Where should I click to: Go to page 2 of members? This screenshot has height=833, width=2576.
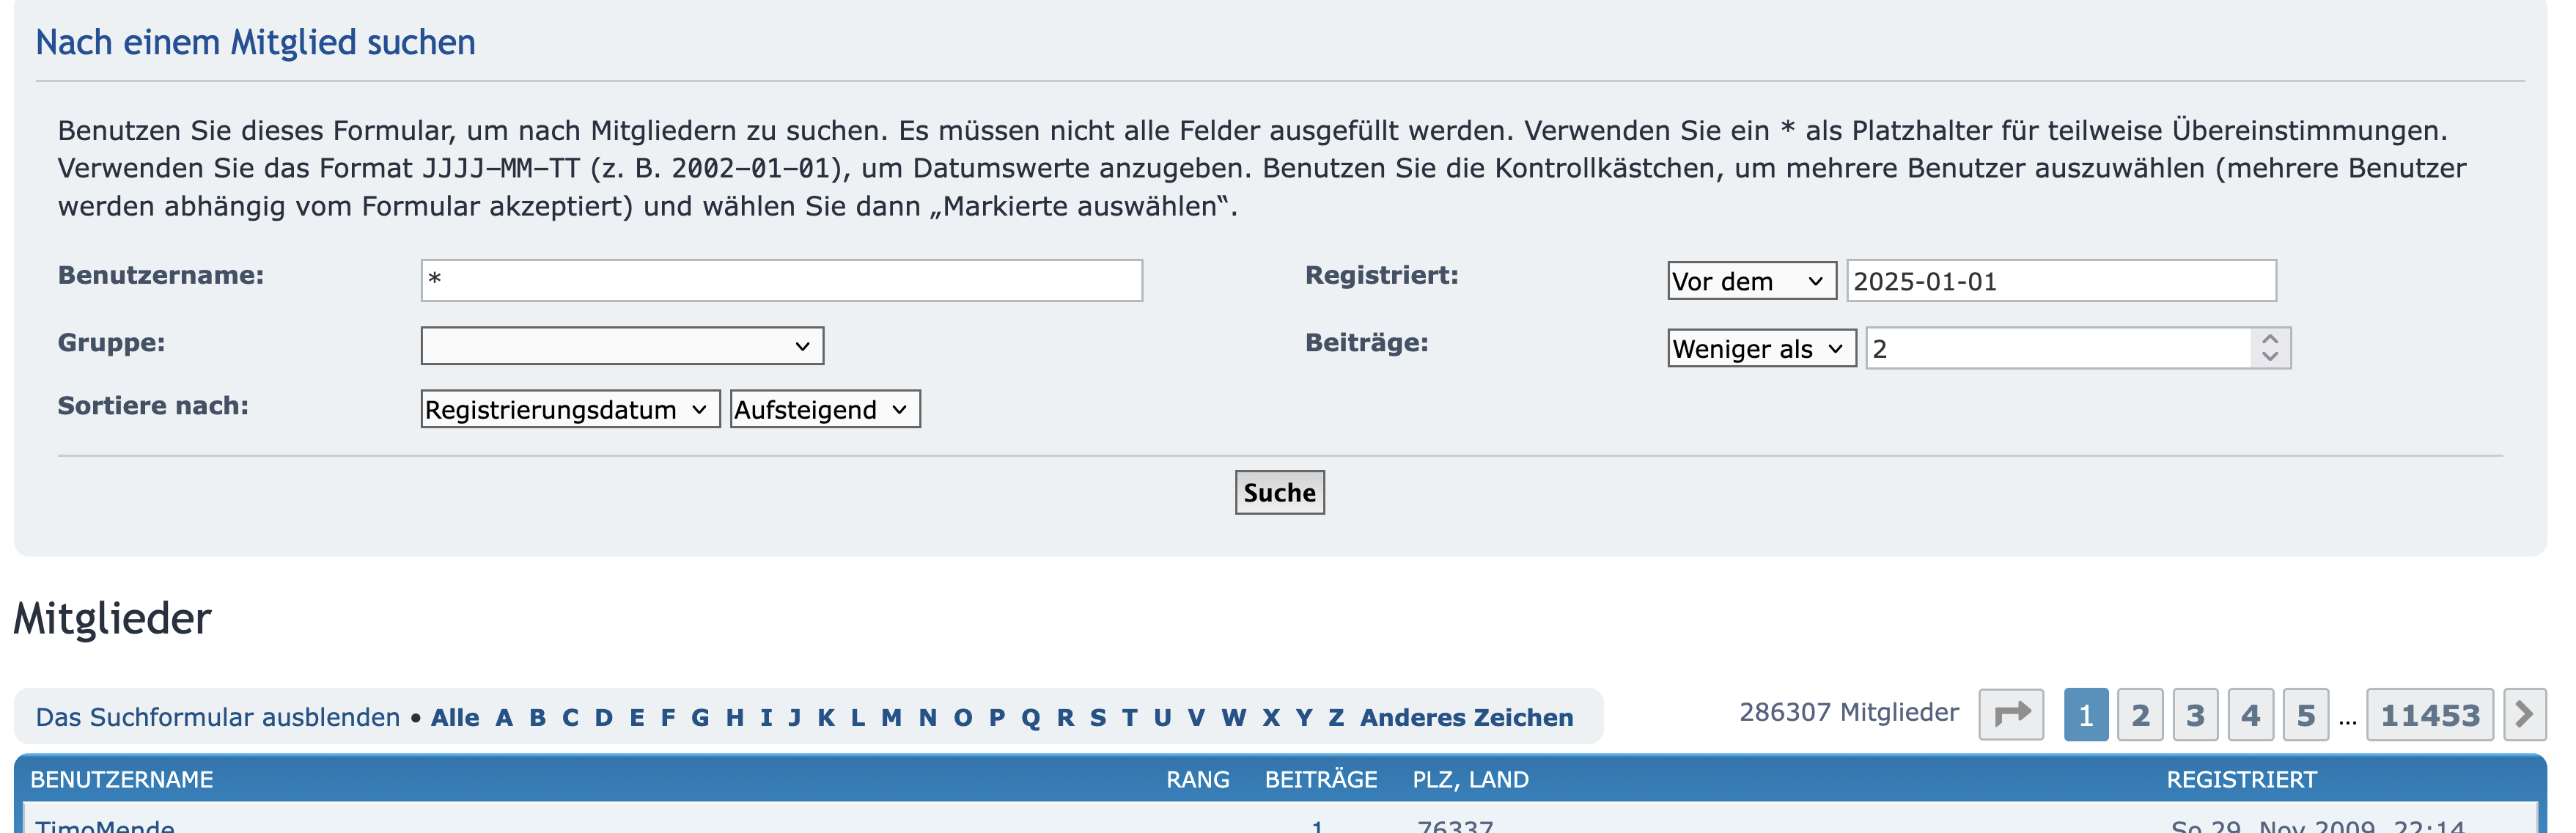click(2140, 715)
